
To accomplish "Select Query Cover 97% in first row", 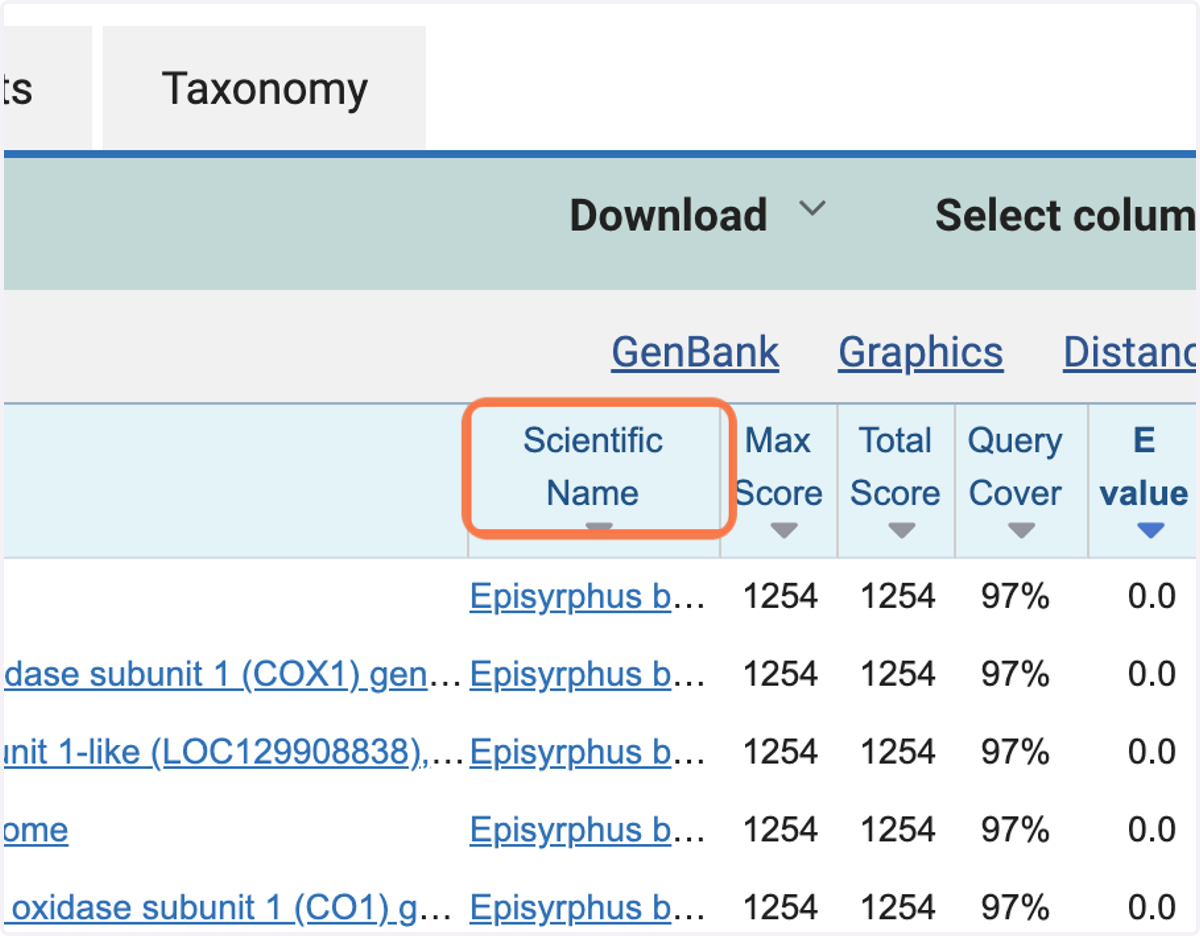I will (x=1015, y=597).
